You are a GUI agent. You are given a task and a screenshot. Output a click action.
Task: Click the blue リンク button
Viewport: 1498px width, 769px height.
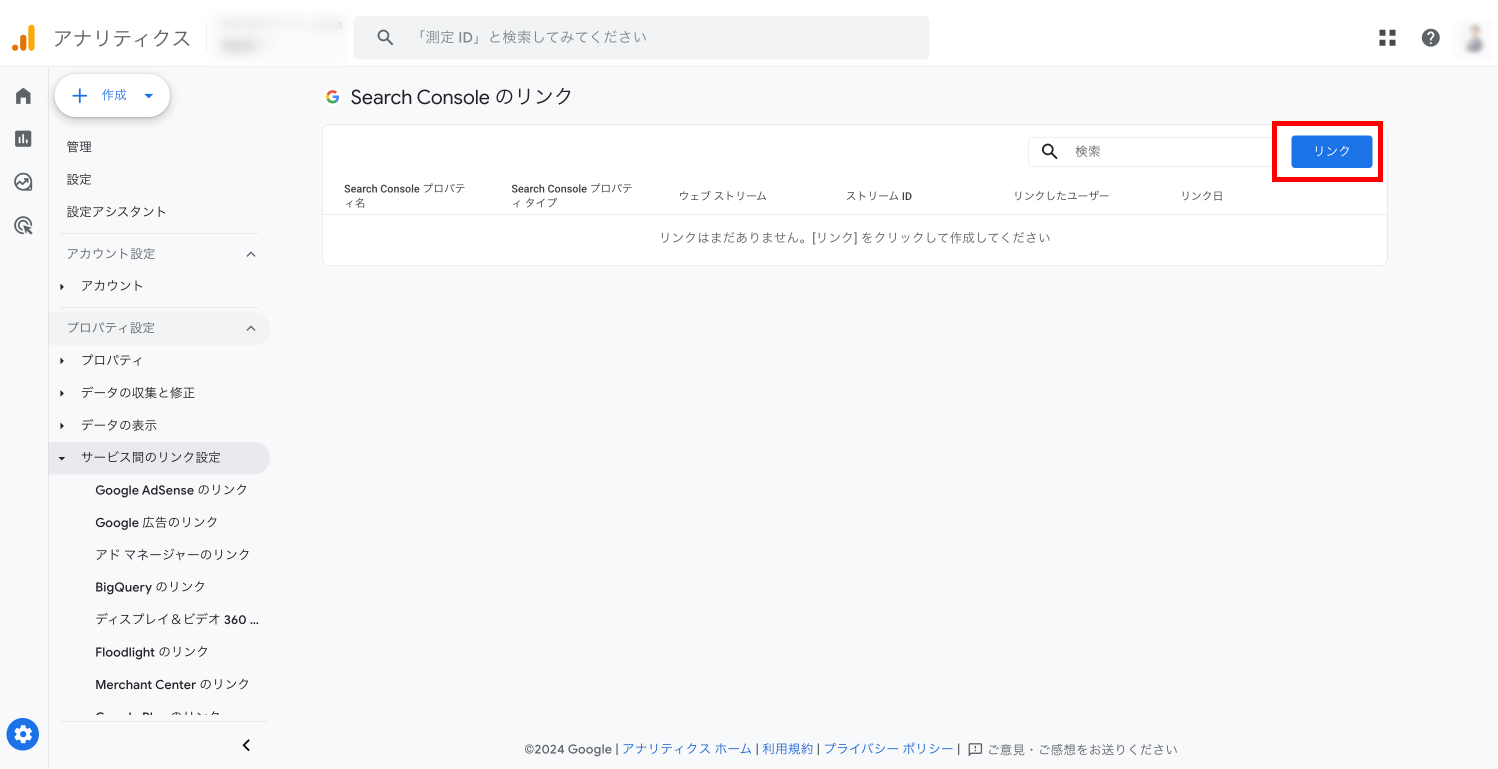click(1331, 151)
